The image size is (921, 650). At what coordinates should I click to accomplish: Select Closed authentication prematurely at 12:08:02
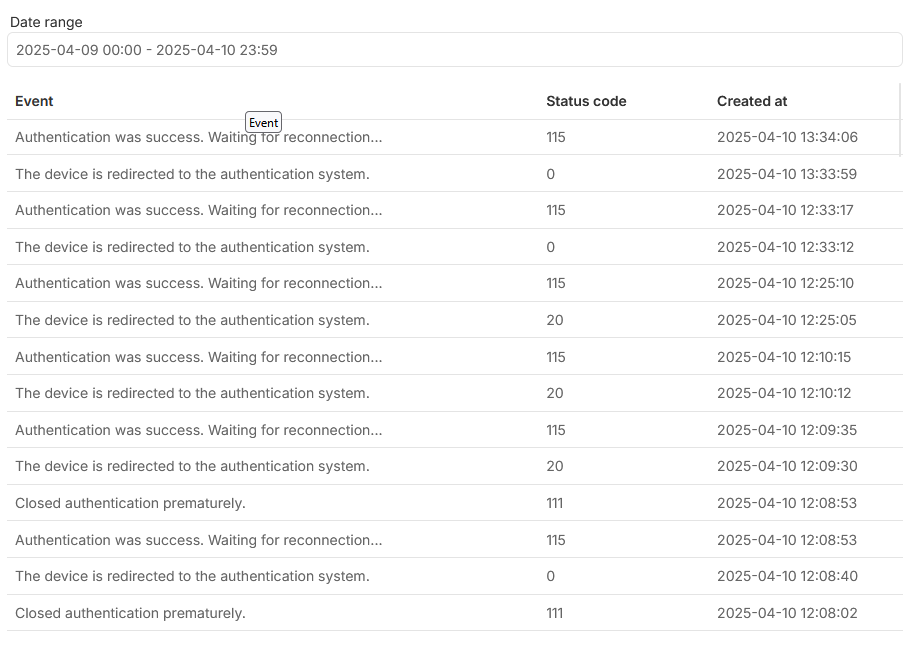point(455,613)
